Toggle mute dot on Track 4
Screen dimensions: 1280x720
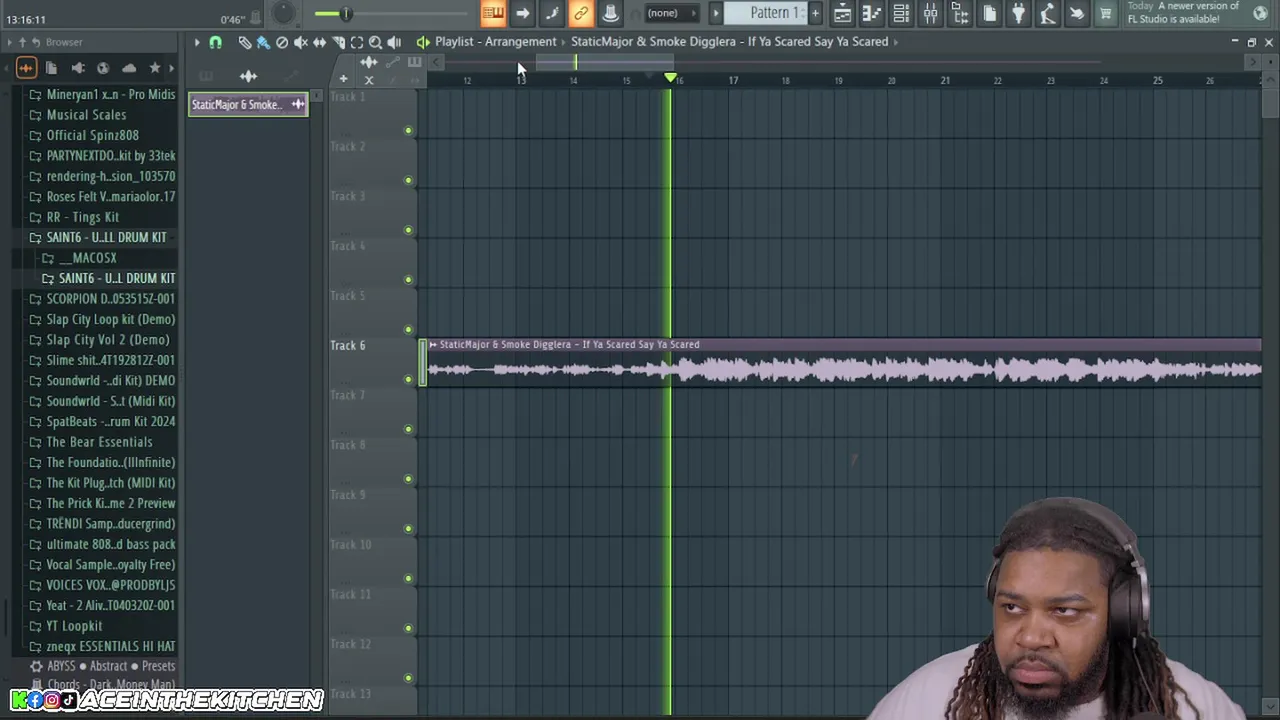(408, 280)
